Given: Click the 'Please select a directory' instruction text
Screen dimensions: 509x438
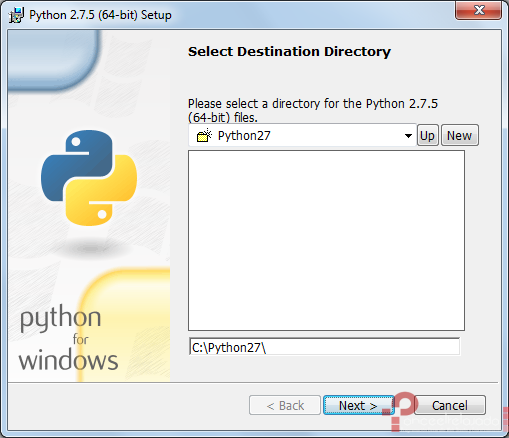Looking at the screenshot, I should pyautogui.click(x=313, y=110).
